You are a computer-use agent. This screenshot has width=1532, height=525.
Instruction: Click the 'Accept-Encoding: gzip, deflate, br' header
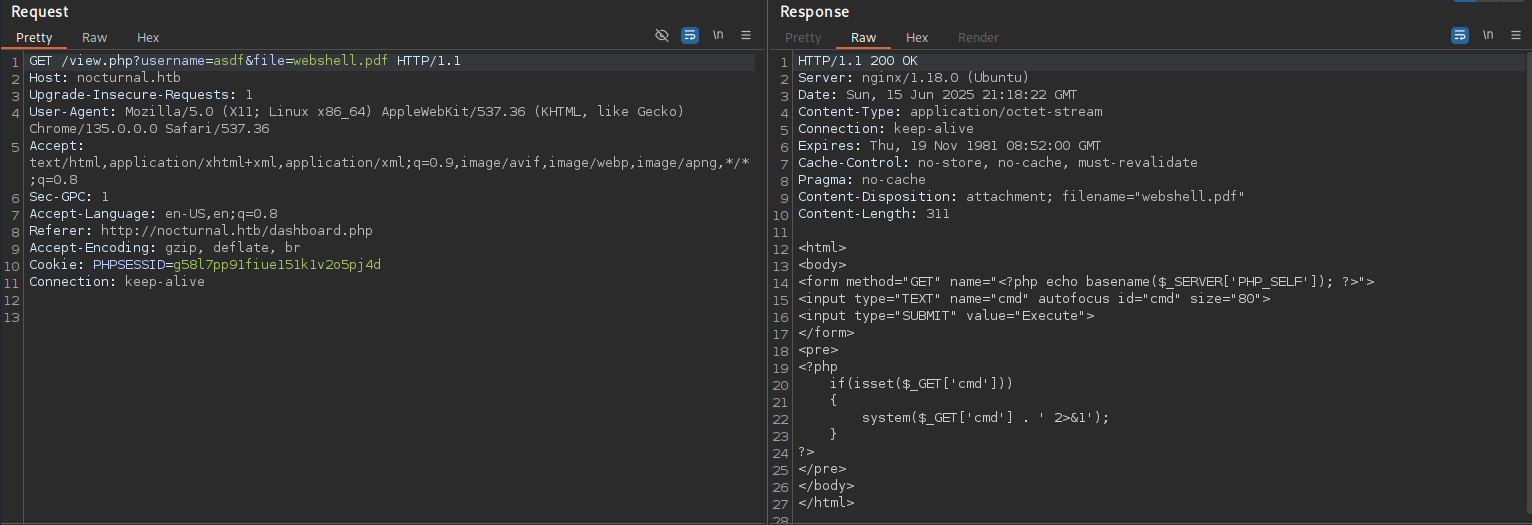165,248
